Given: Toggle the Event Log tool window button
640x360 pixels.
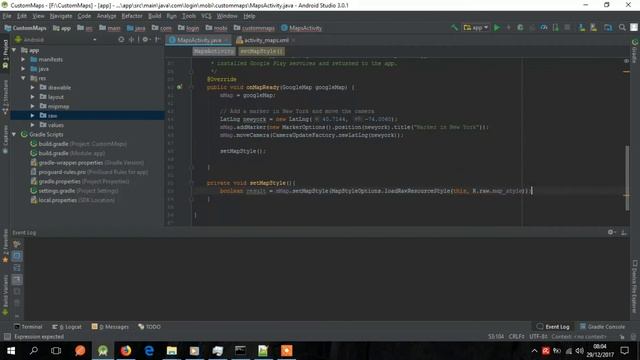Looking at the screenshot, I should (x=553, y=327).
